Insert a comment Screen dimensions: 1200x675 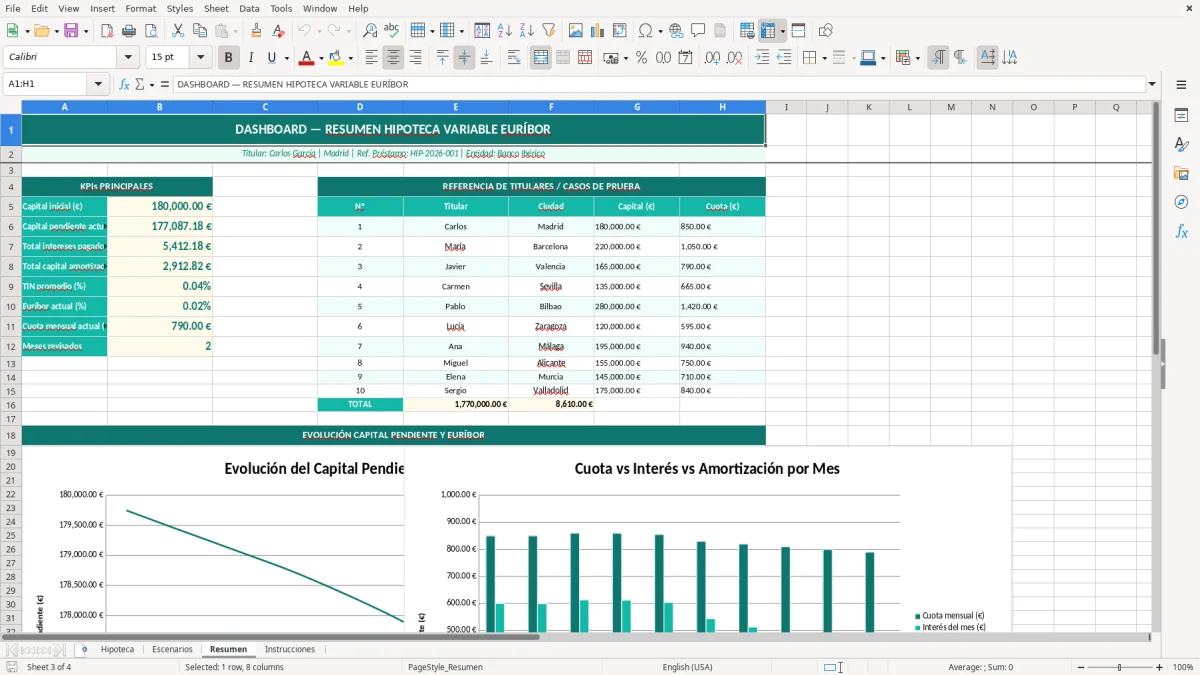tap(698, 31)
